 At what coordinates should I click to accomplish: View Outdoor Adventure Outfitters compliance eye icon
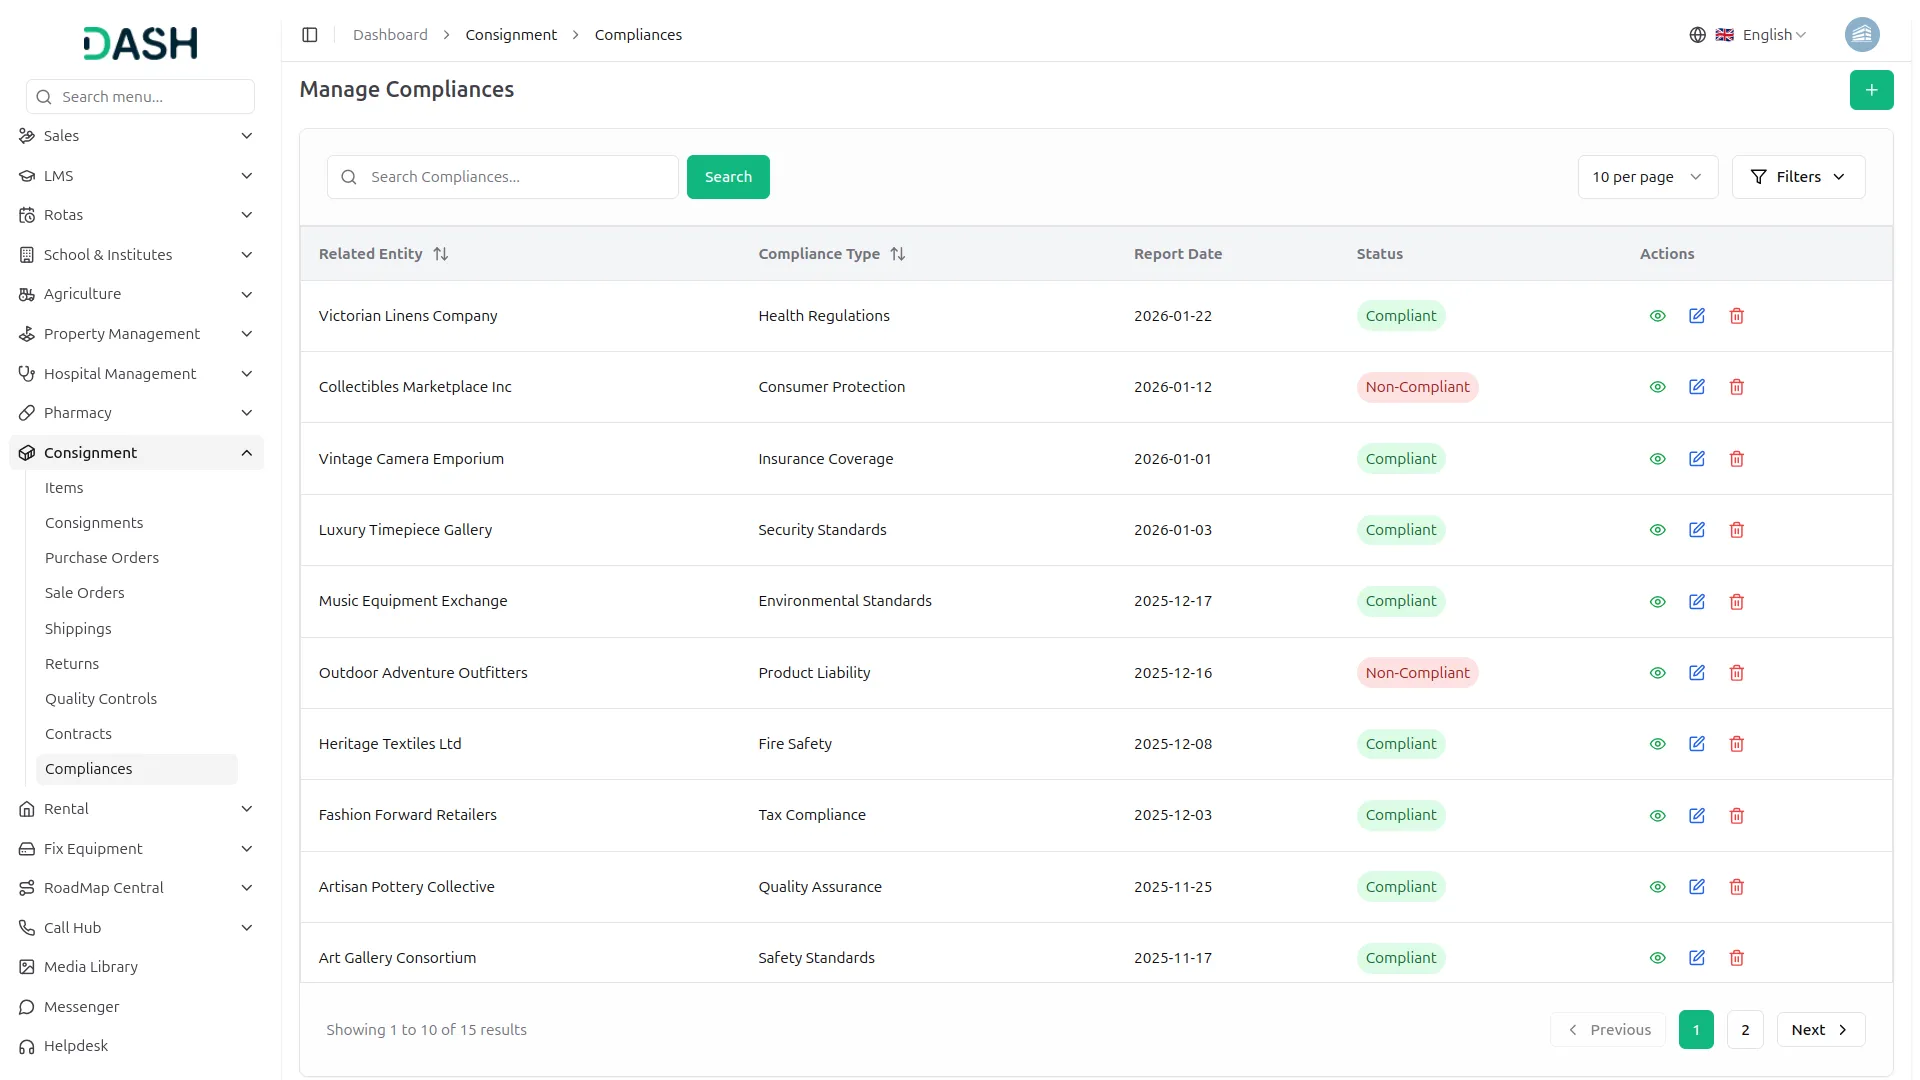1657,673
